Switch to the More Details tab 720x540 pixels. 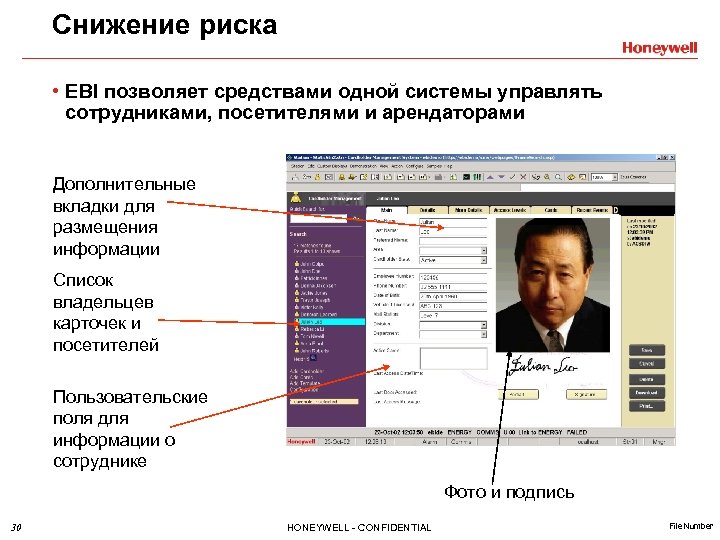click(x=468, y=210)
